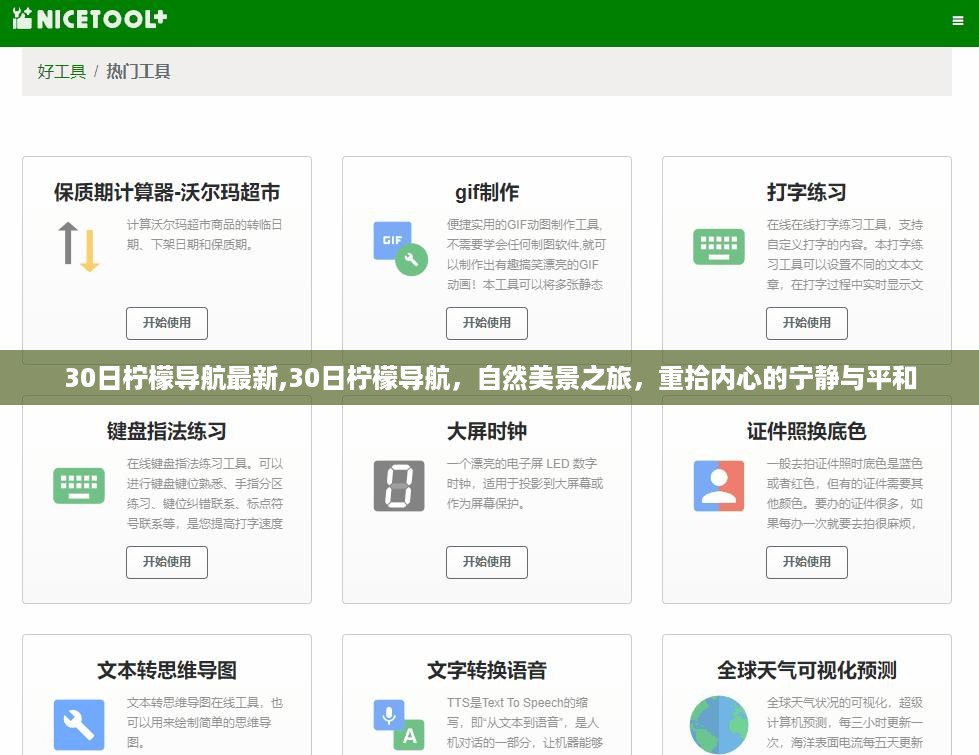
Task: Open the hamburger menu in header
Action: (957, 20)
